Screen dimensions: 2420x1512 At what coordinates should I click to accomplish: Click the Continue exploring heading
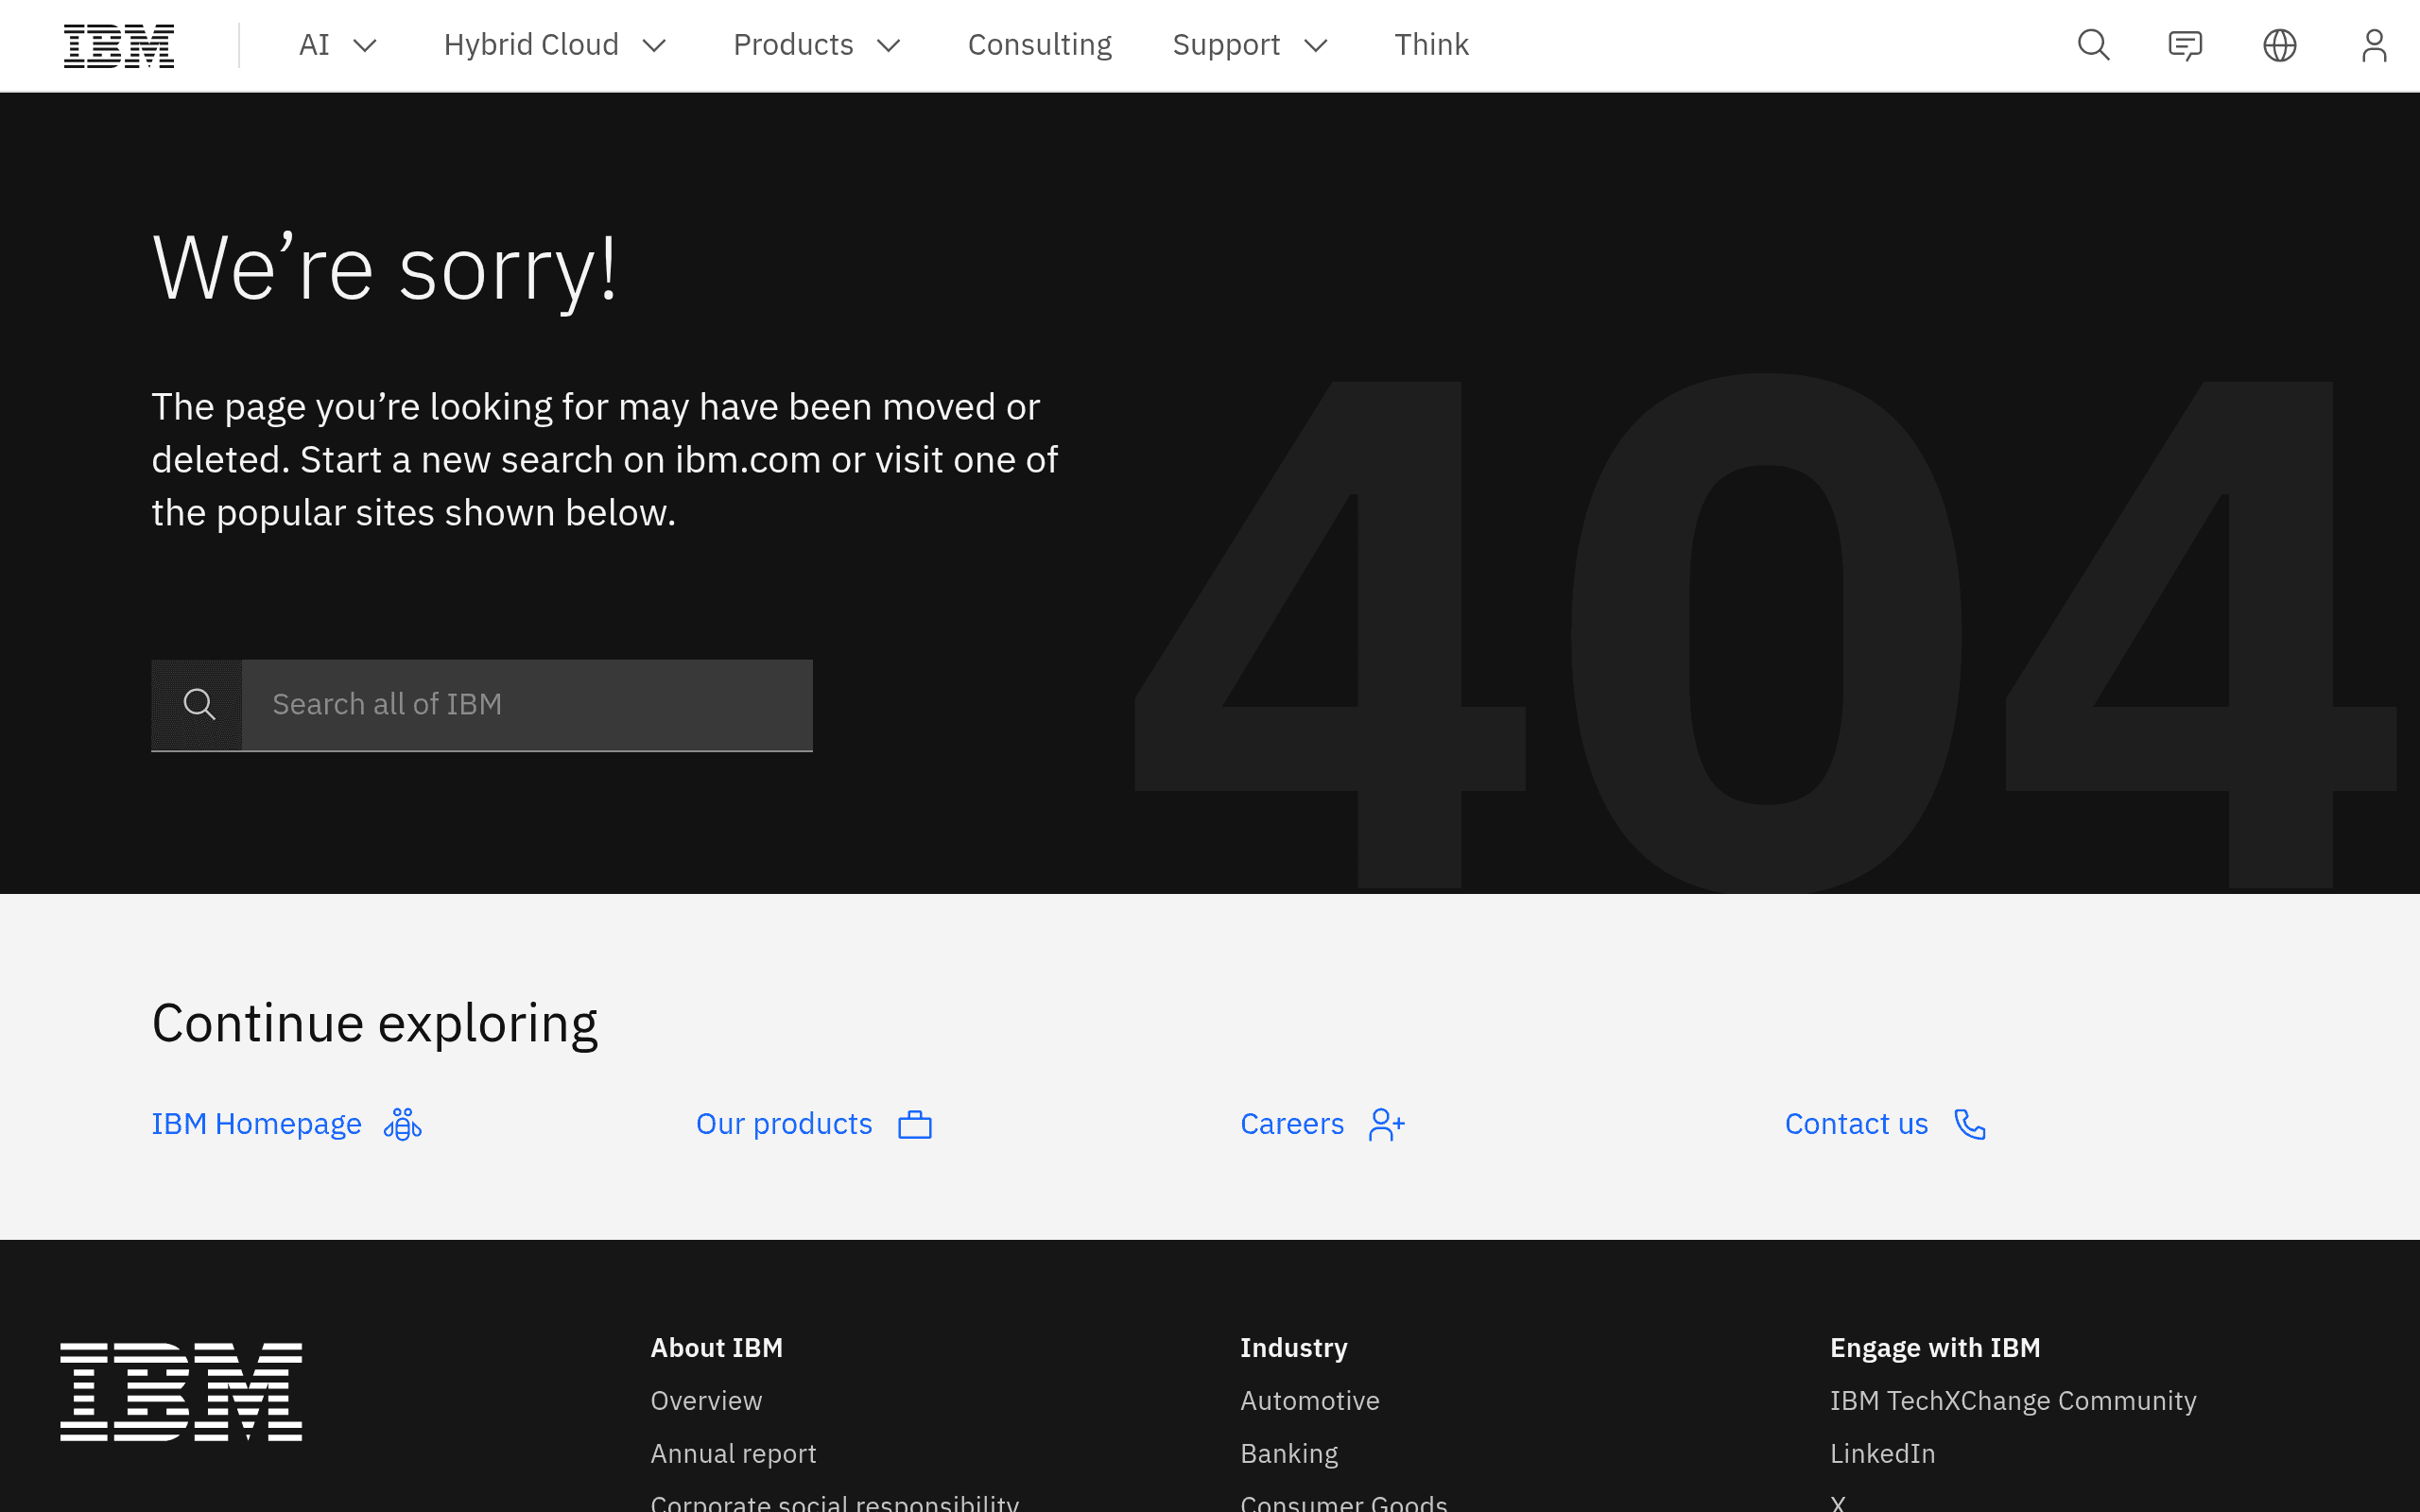375,1023
